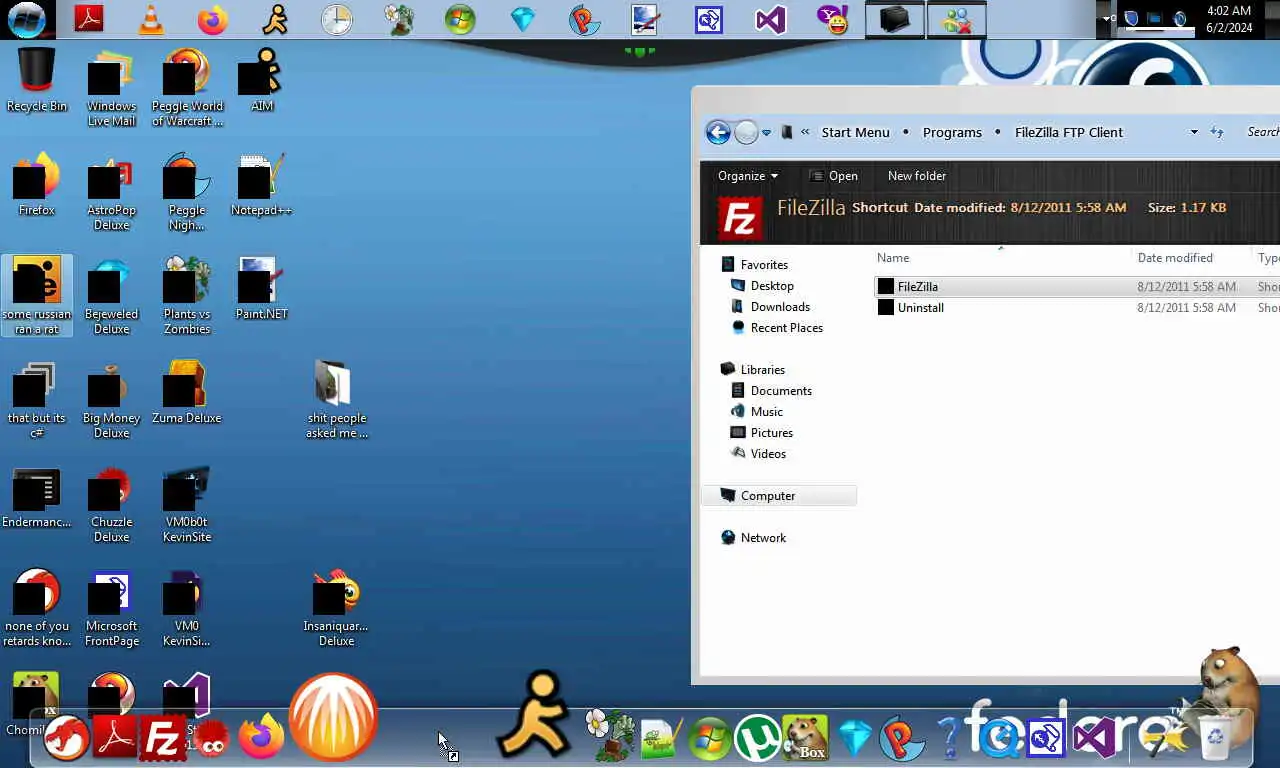1280x768 pixels.
Task: Select the Plants vs Zombies desktop icon
Action: [x=187, y=296]
